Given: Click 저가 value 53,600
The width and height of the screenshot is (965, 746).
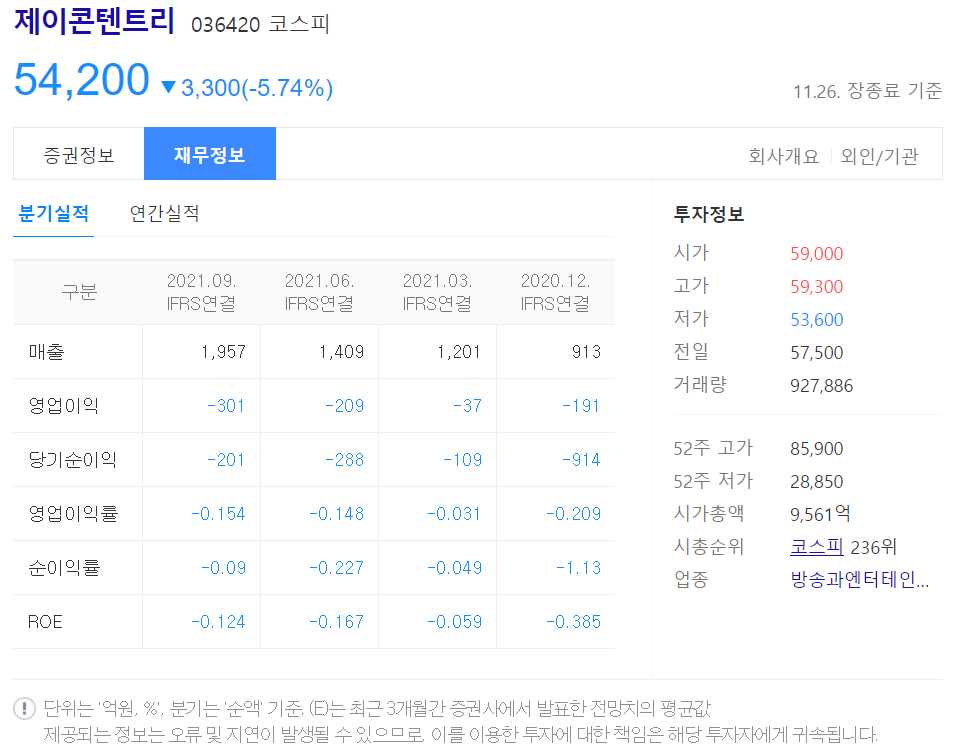Looking at the screenshot, I should [x=817, y=320].
